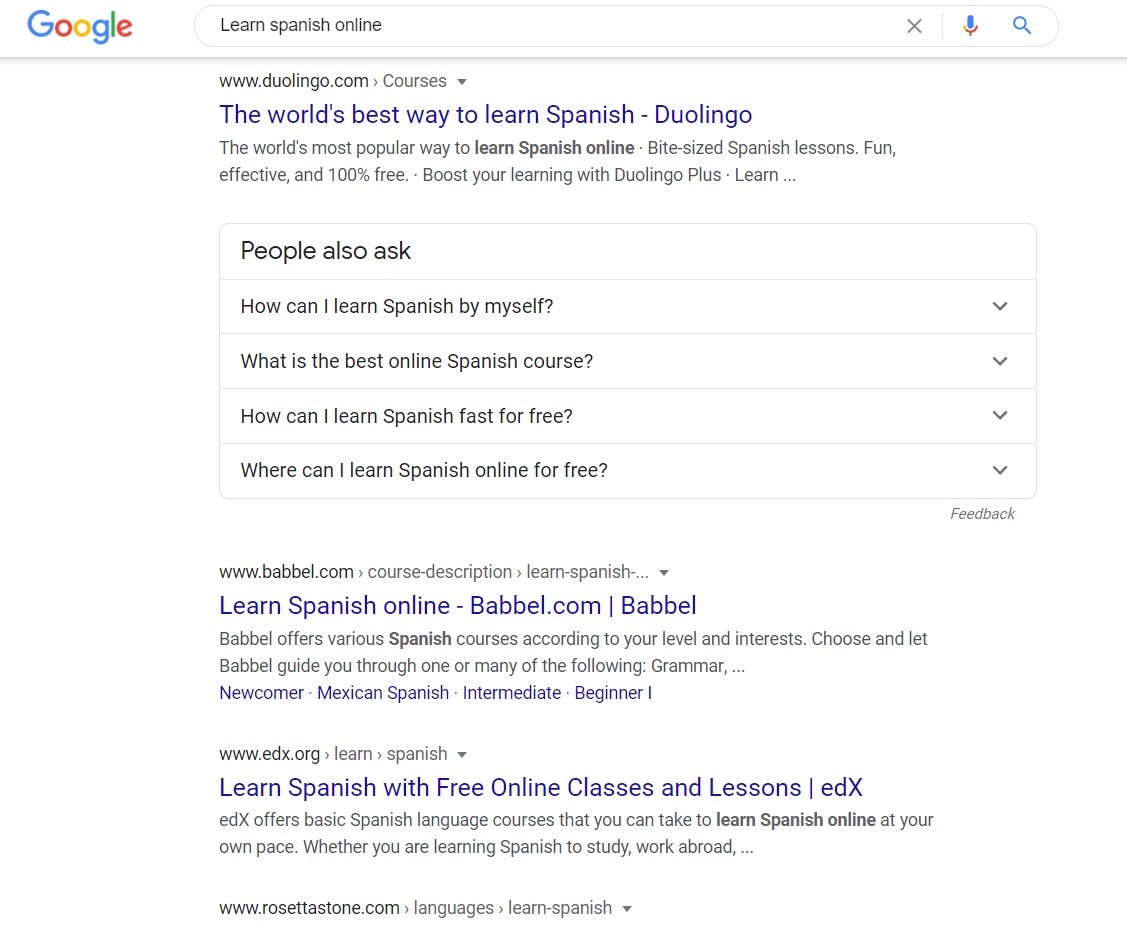Open the rosettastone.com result options arrow
Viewport: 1127px width, 927px height.
[627, 909]
